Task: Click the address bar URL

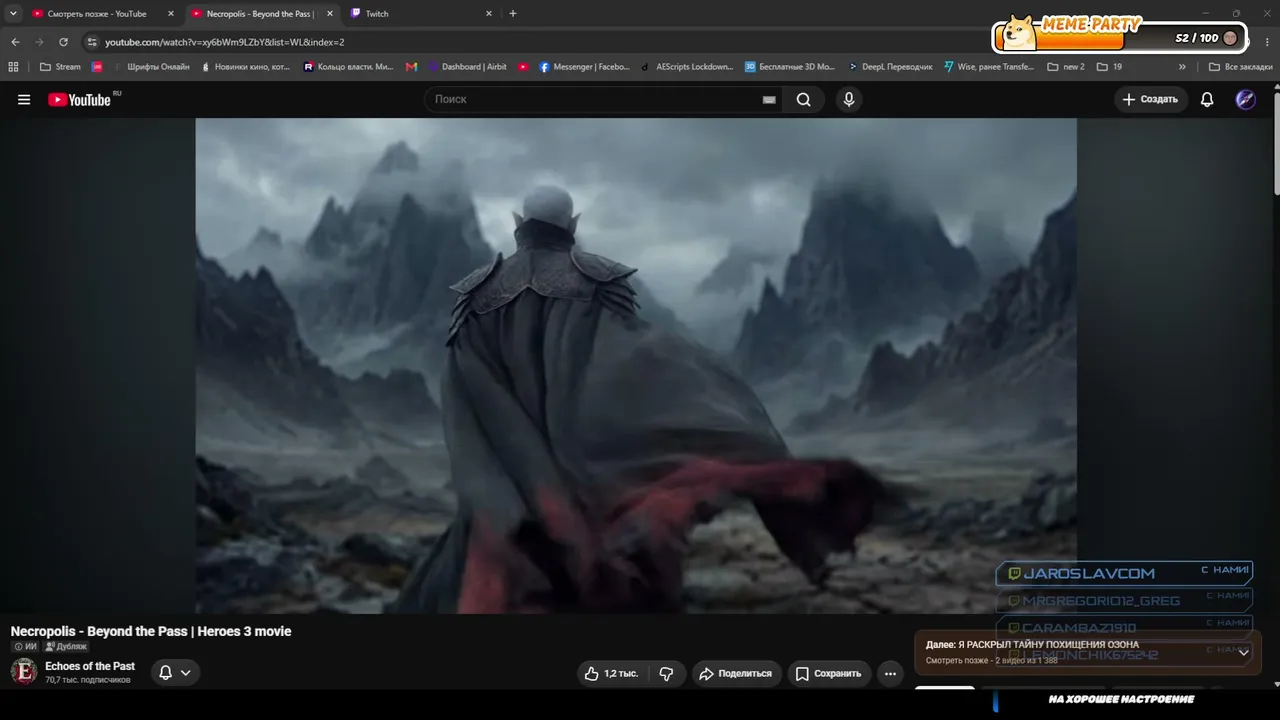Action: point(225,42)
